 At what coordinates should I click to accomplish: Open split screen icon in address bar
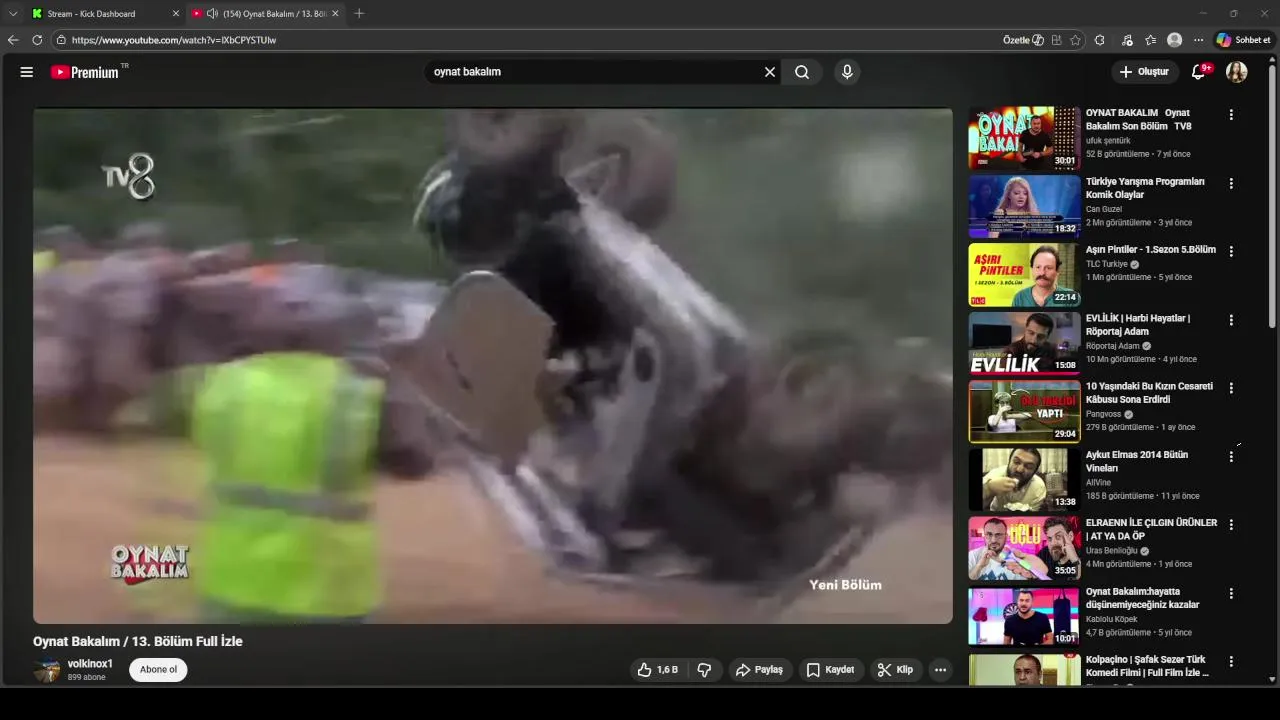1056,40
